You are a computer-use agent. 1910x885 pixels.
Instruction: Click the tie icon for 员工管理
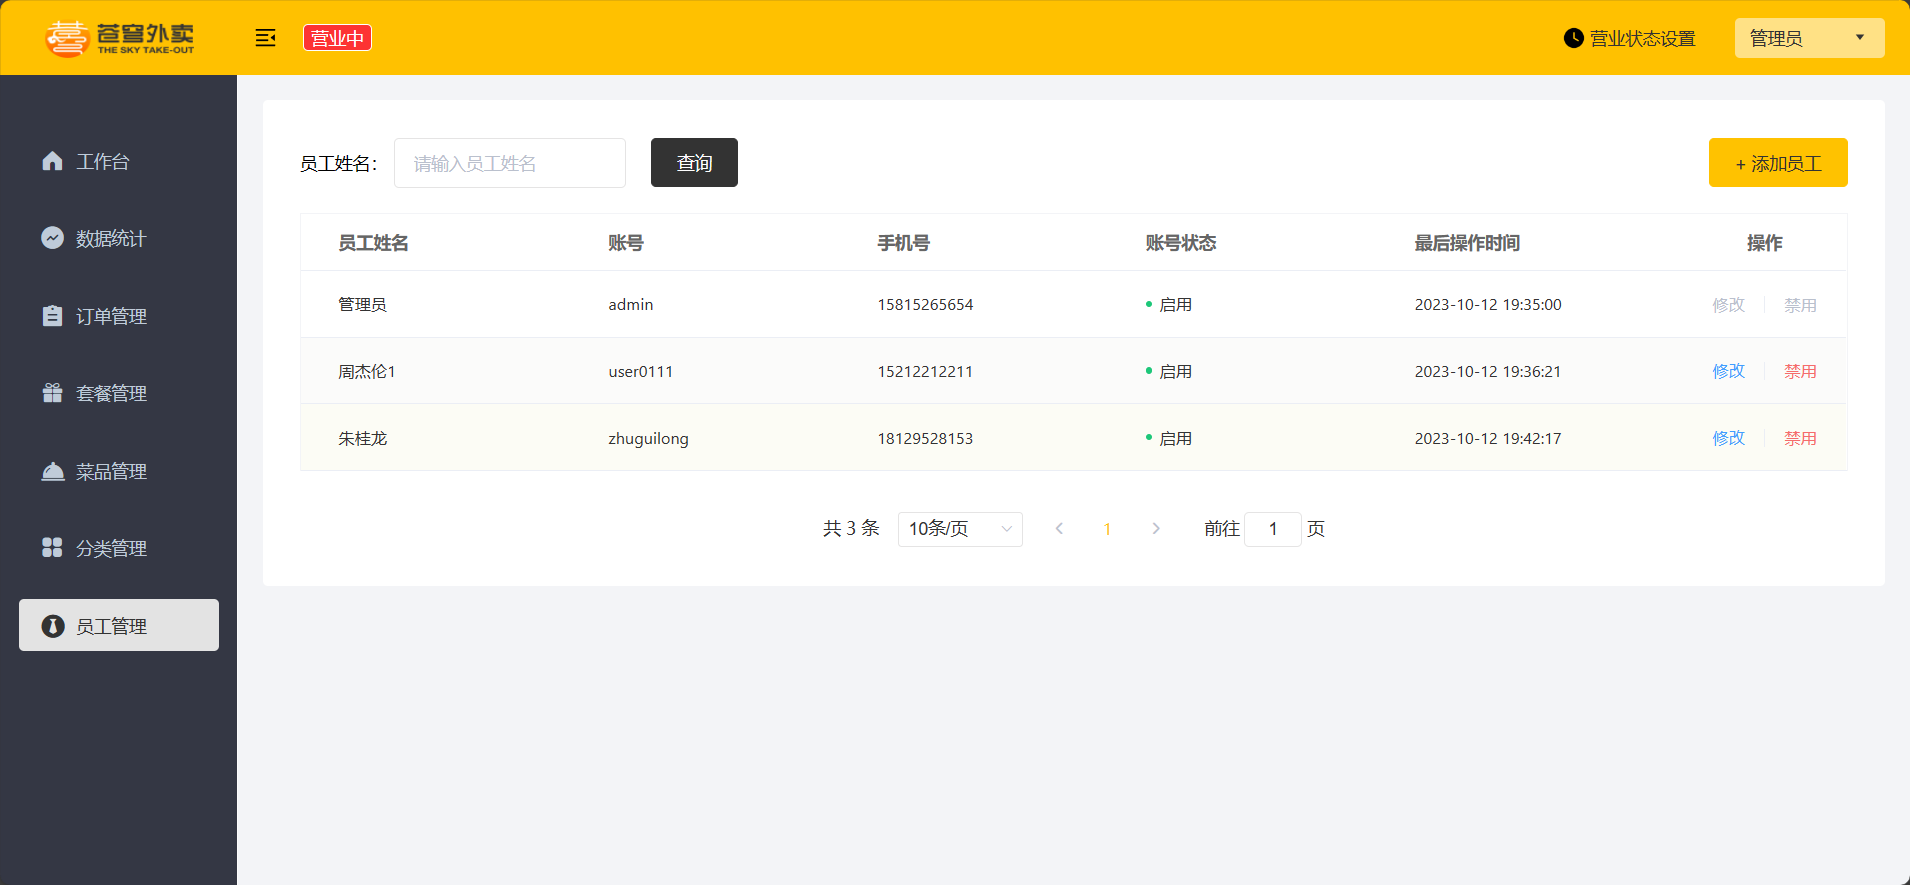(52, 626)
